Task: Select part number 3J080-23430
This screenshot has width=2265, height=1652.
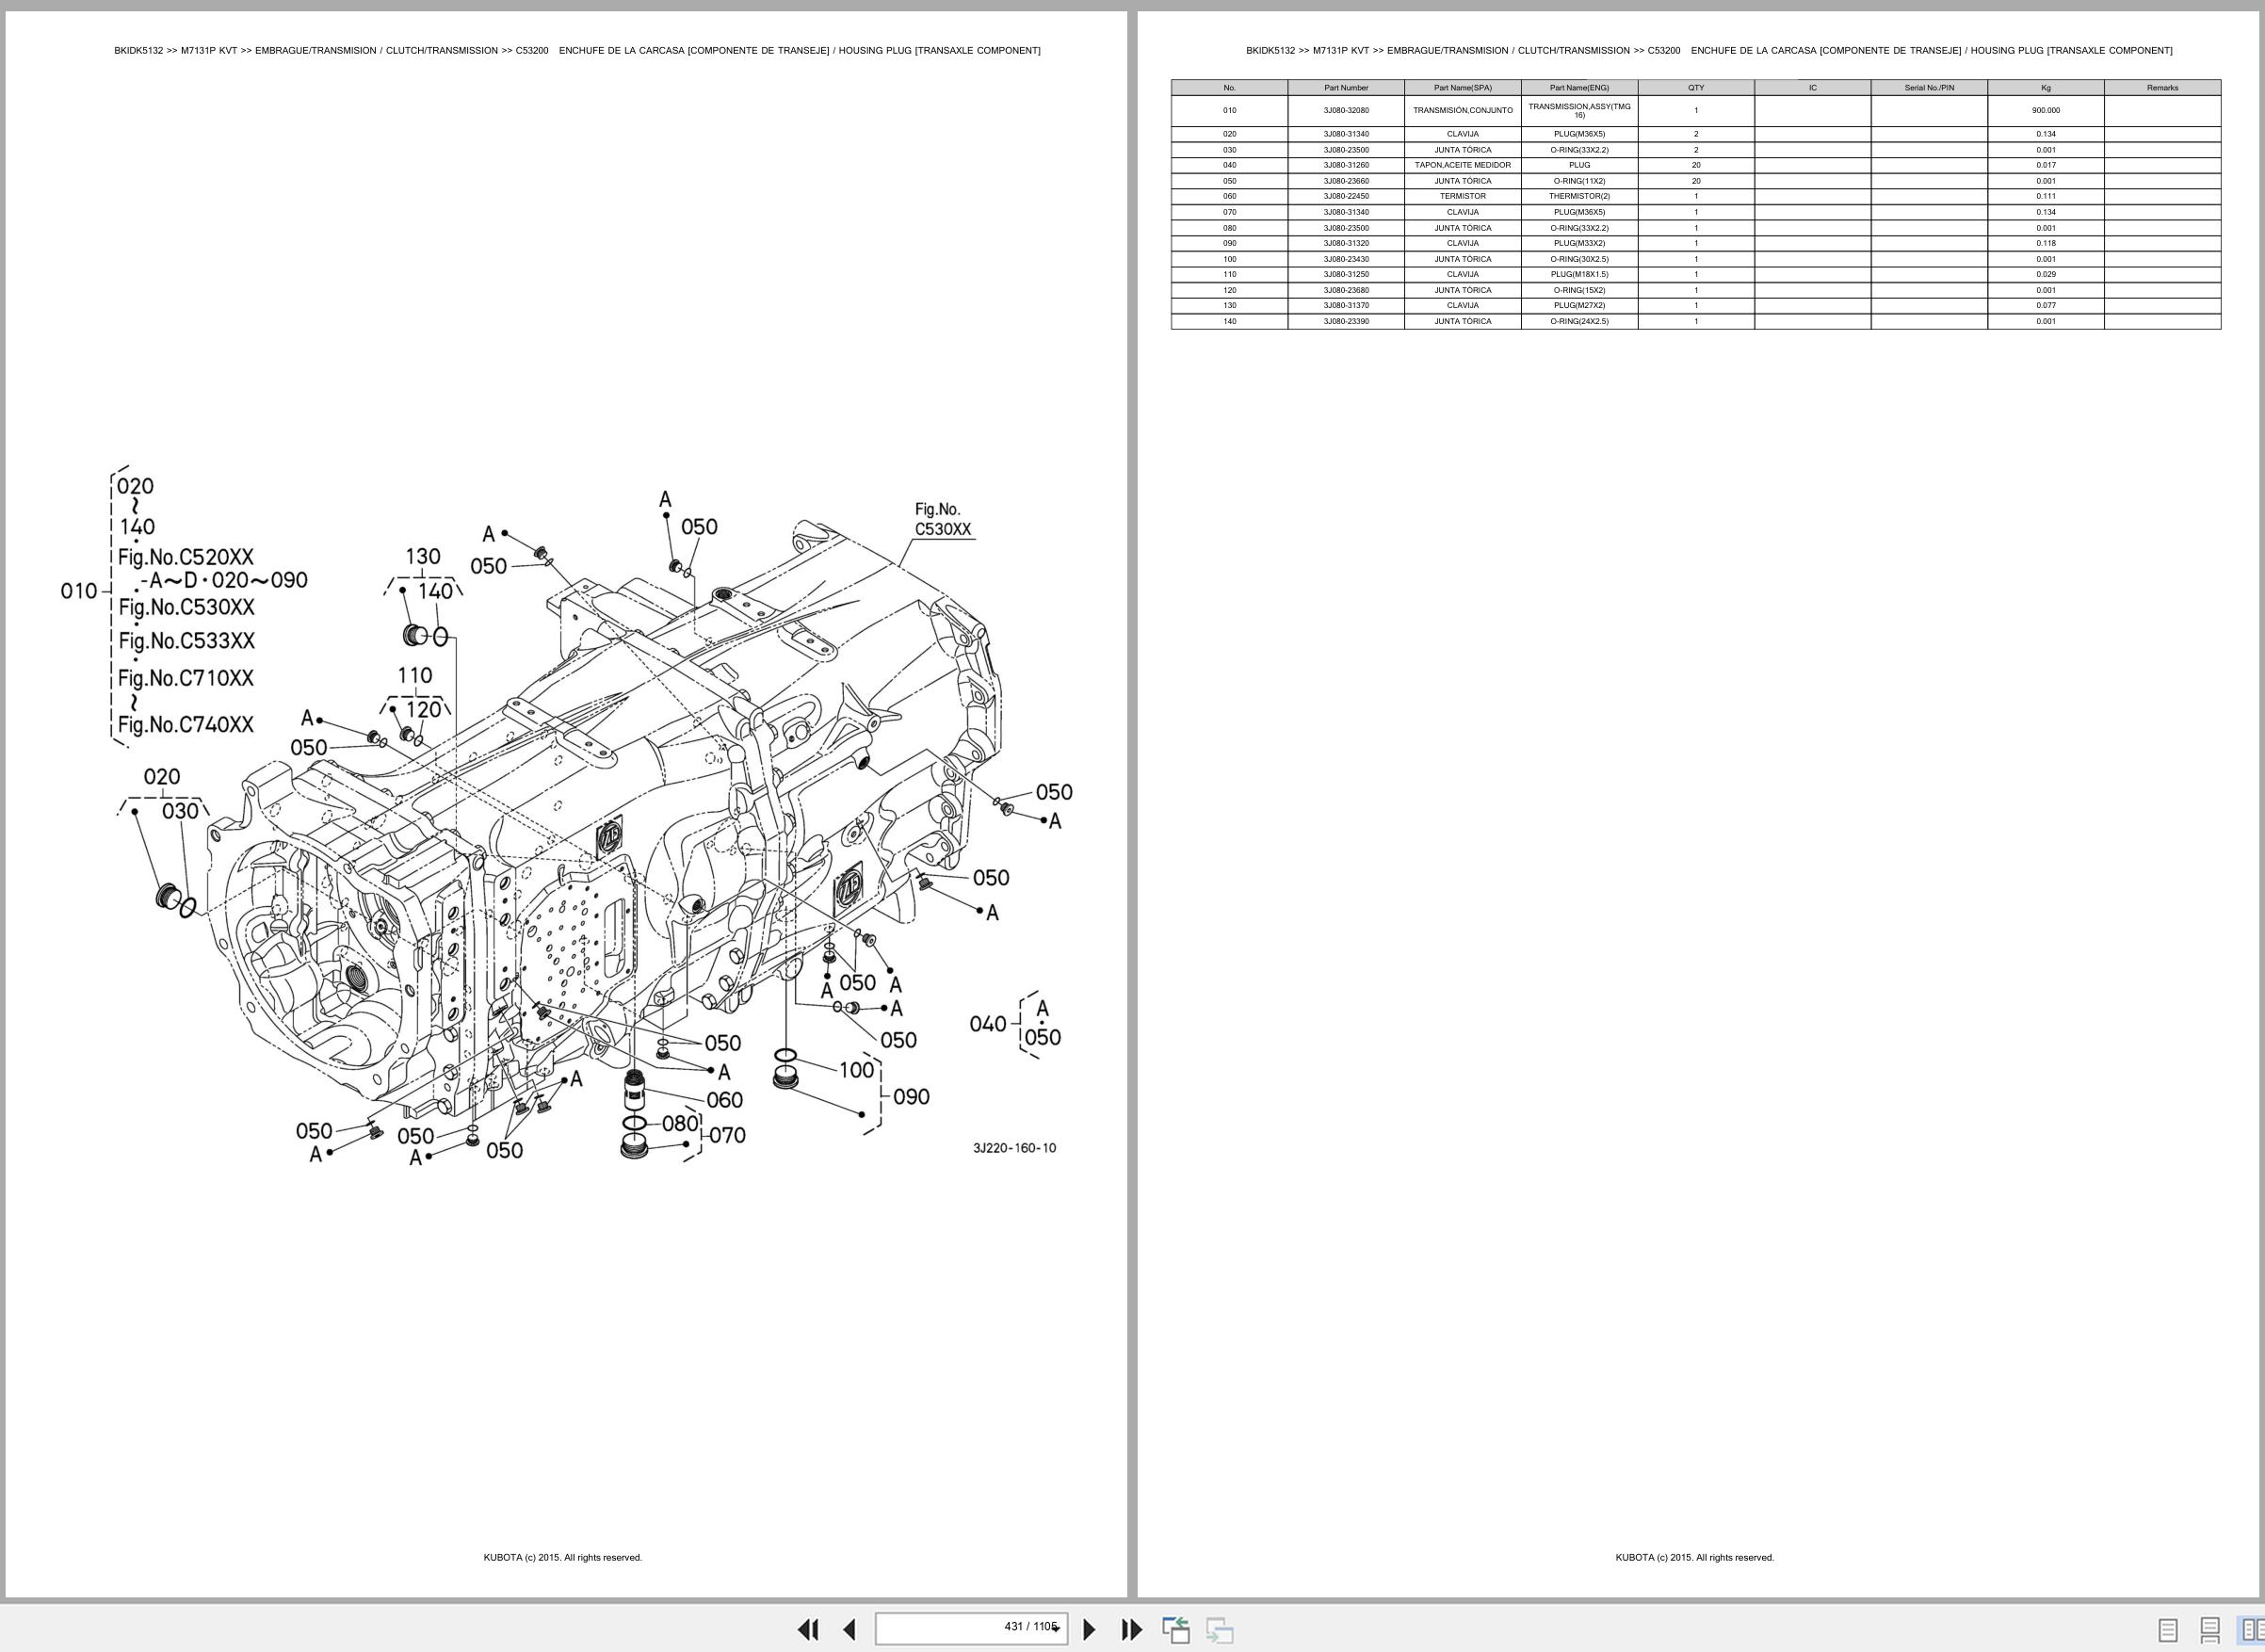Action: click(x=1346, y=259)
